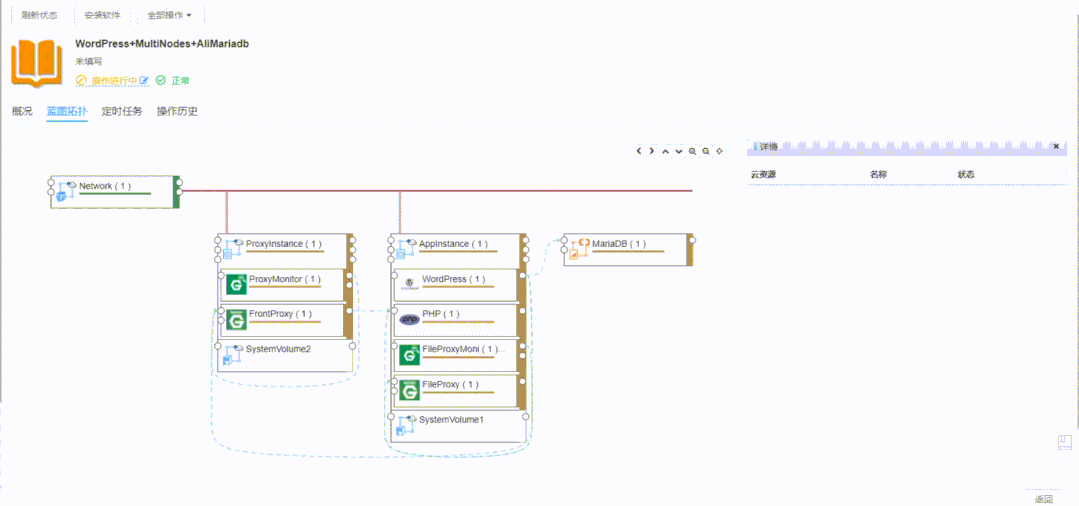Click the 刷新状态 refresh button
Viewport: 1079px width, 506px height.
pyautogui.click(x=39, y=14)
